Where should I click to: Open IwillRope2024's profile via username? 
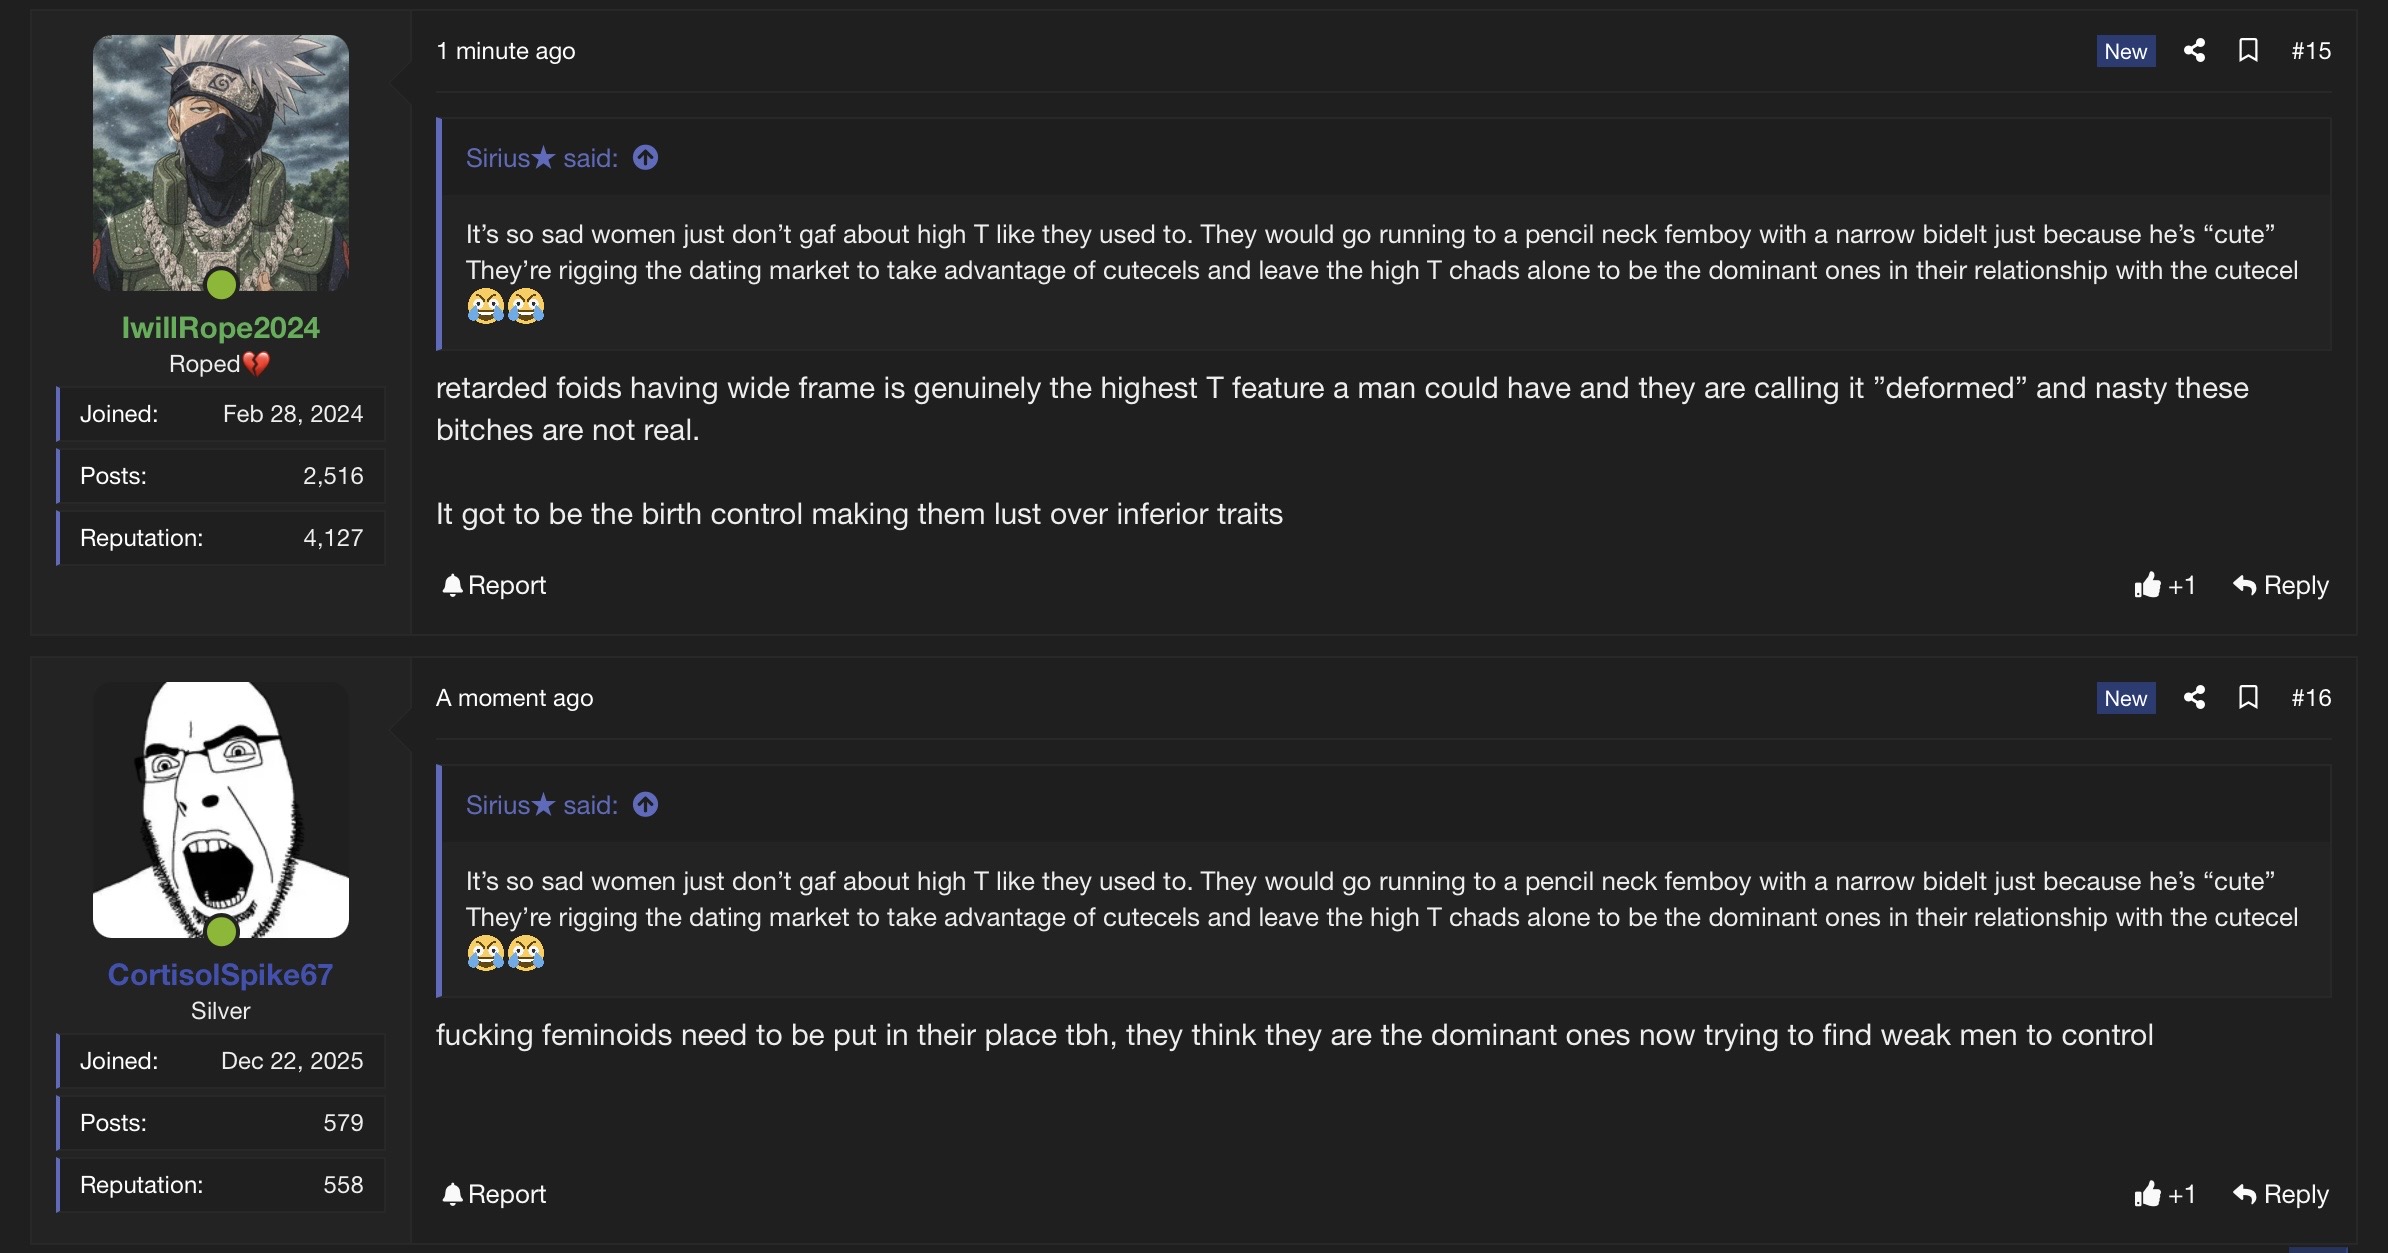(x=220, y=328)
